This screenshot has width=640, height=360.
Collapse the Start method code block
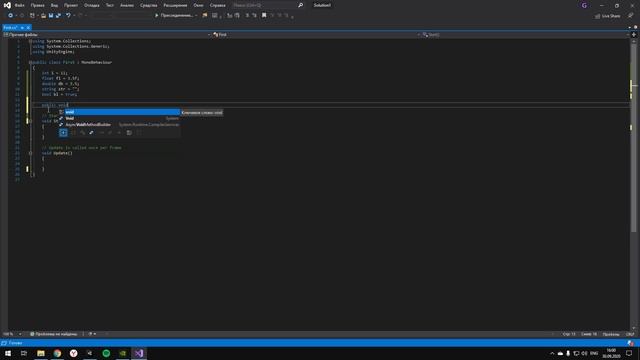[30, 121]
